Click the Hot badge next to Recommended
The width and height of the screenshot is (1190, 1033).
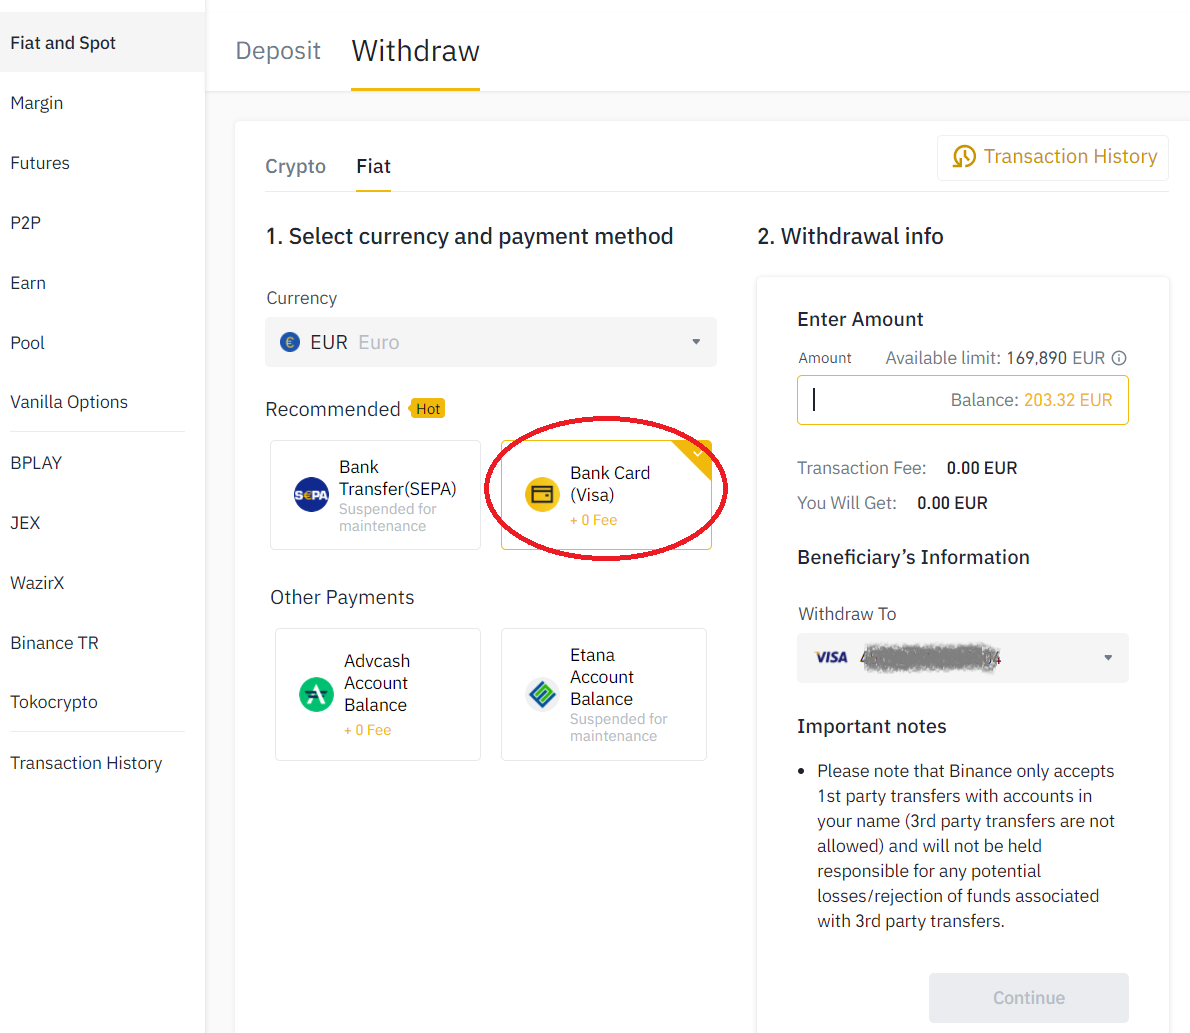(x=427, y=408)
